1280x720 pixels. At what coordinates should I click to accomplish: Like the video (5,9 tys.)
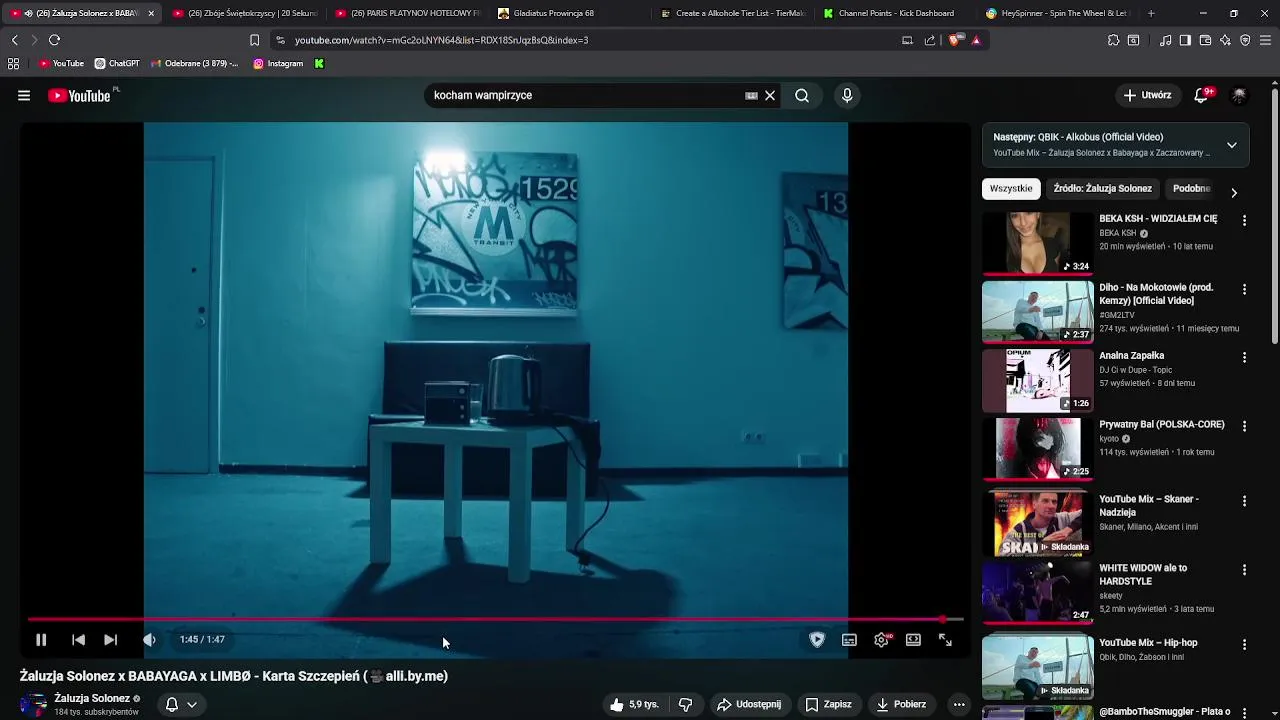(x=634, y=705)
